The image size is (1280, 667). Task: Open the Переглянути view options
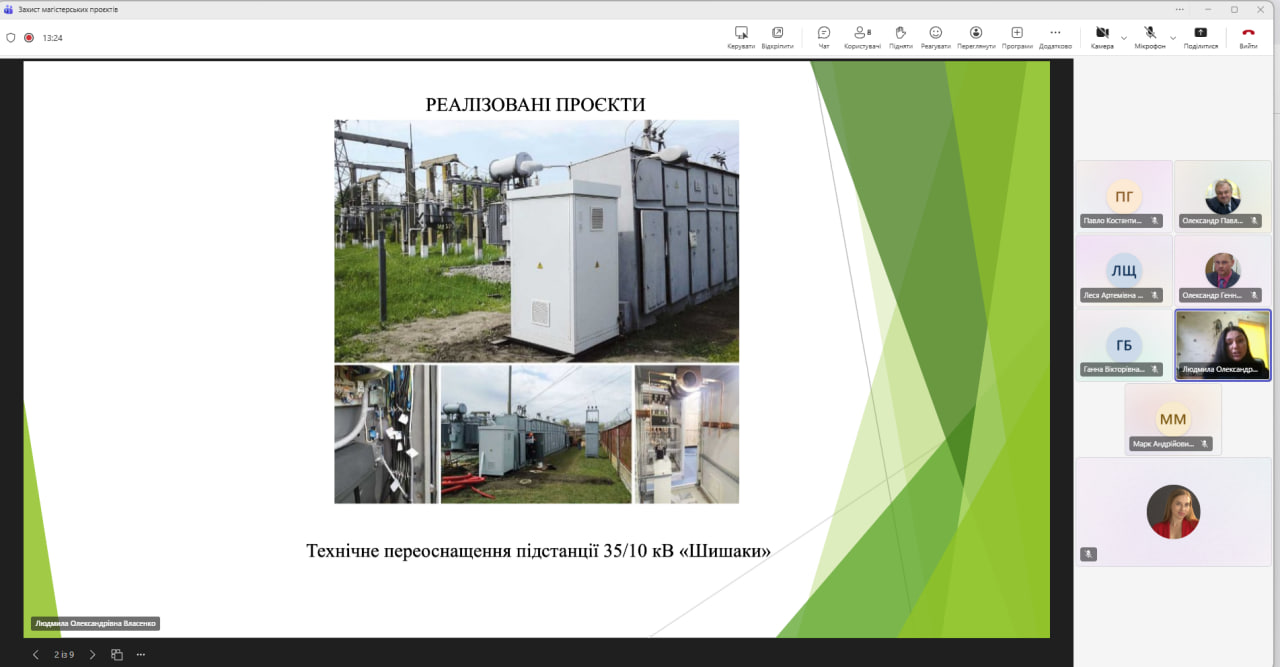[976, 38]
